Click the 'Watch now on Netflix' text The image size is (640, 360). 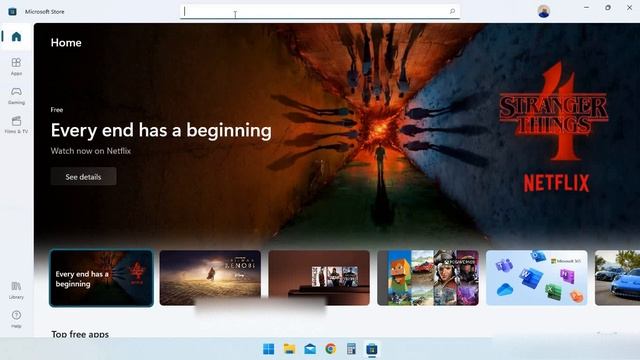[x=91, y=151]
